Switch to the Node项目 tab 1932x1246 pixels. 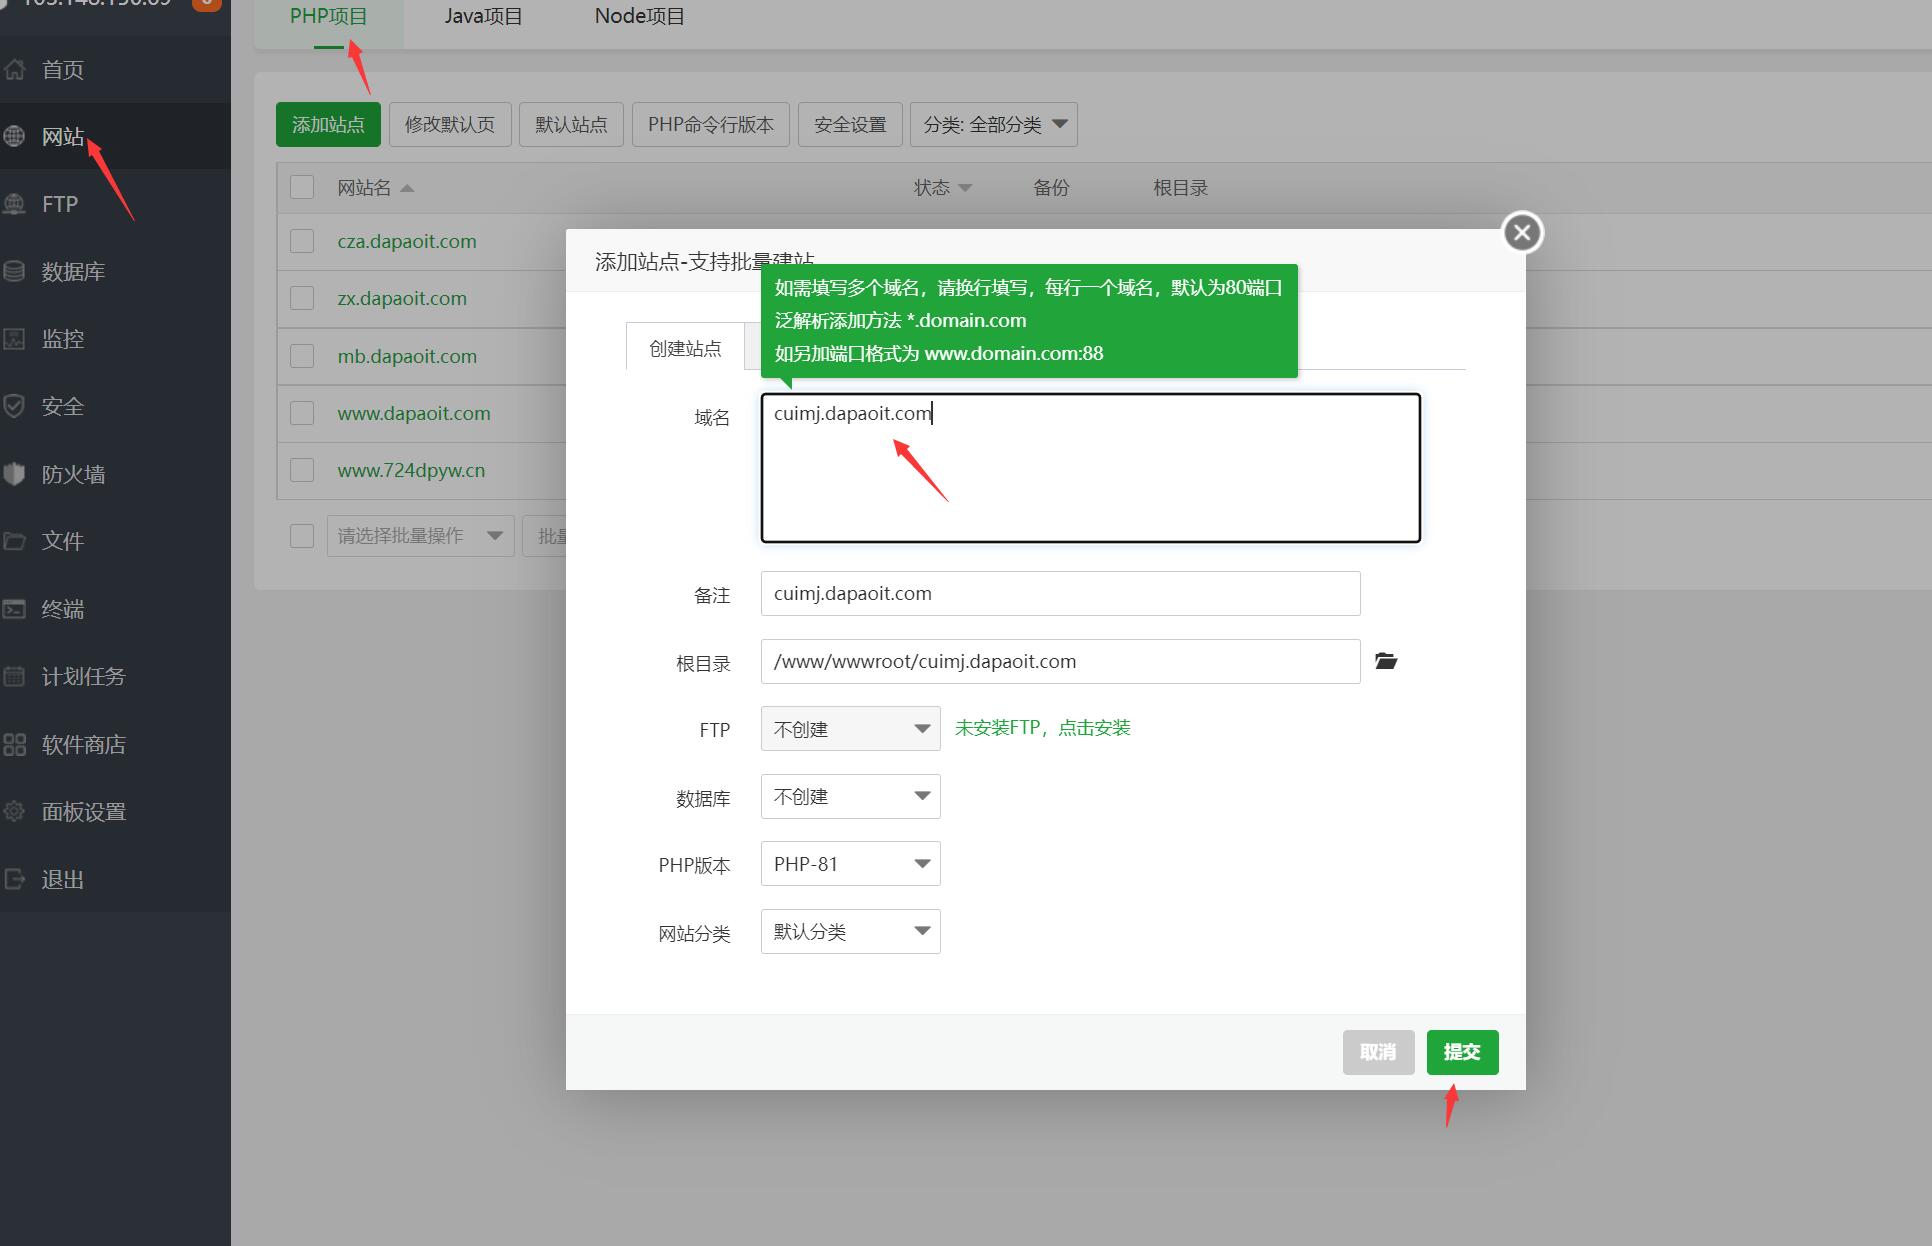640,17
